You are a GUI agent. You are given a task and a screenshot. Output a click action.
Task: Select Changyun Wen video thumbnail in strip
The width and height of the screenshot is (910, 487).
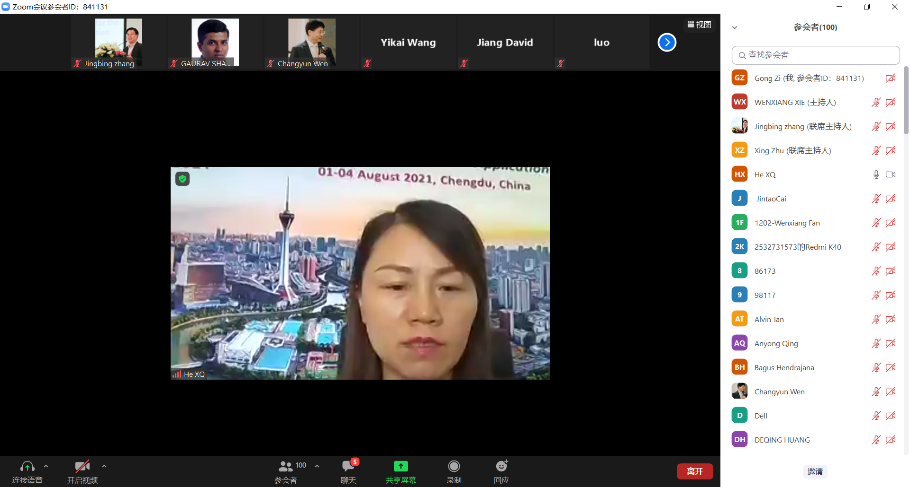coord(312,42)
